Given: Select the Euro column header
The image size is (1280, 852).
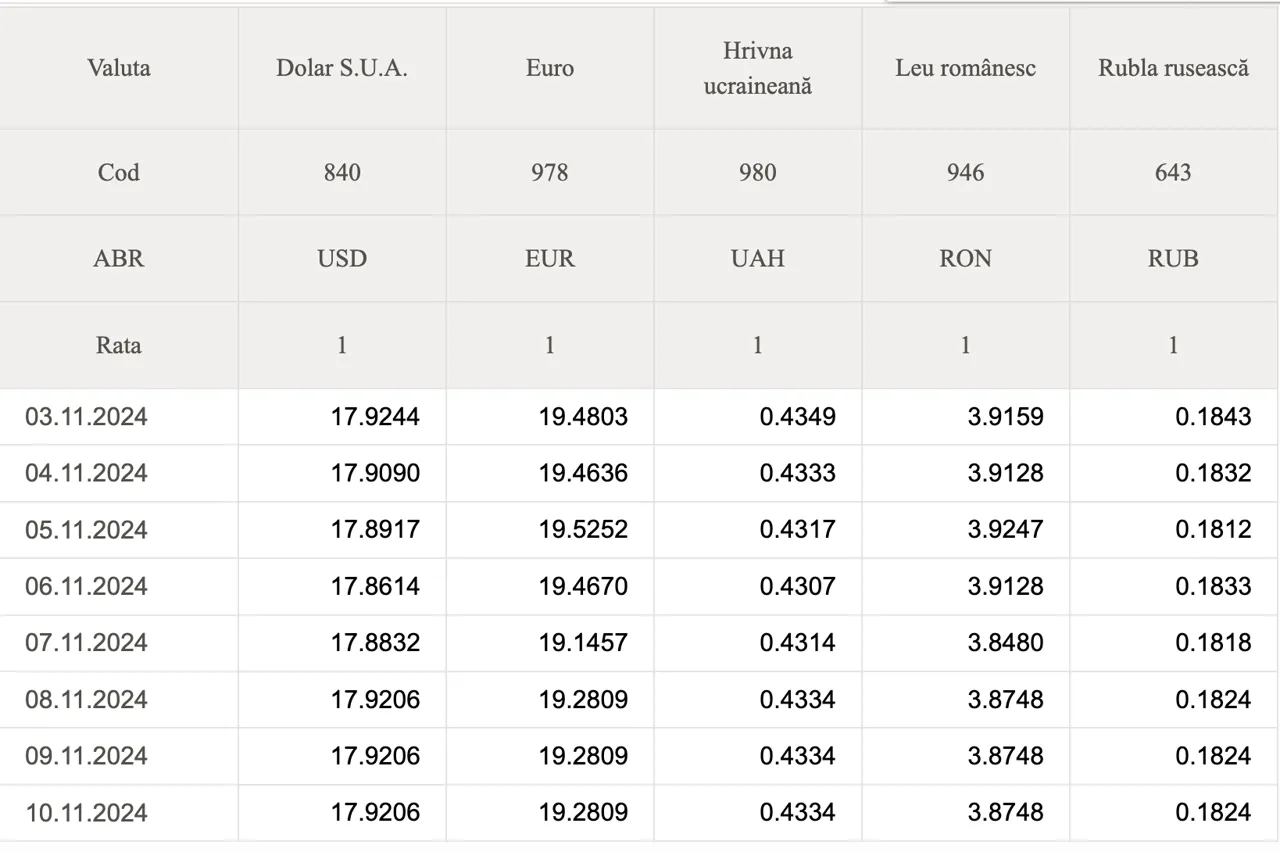Looking at the screenshot, I should 550,68.
